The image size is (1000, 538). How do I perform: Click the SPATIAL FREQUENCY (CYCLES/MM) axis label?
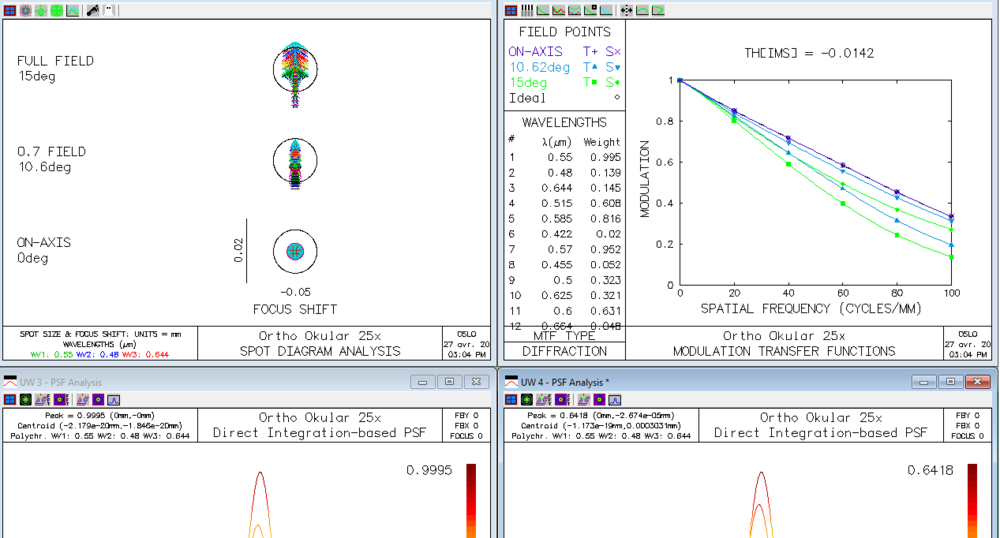coord(811,309)
